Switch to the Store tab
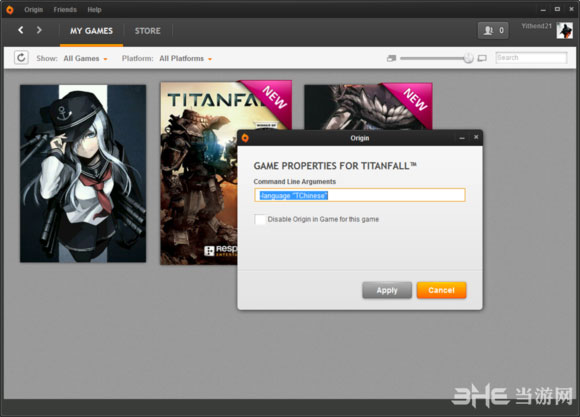The width and height of the screenshot is (580, 417). pos(148,31)
